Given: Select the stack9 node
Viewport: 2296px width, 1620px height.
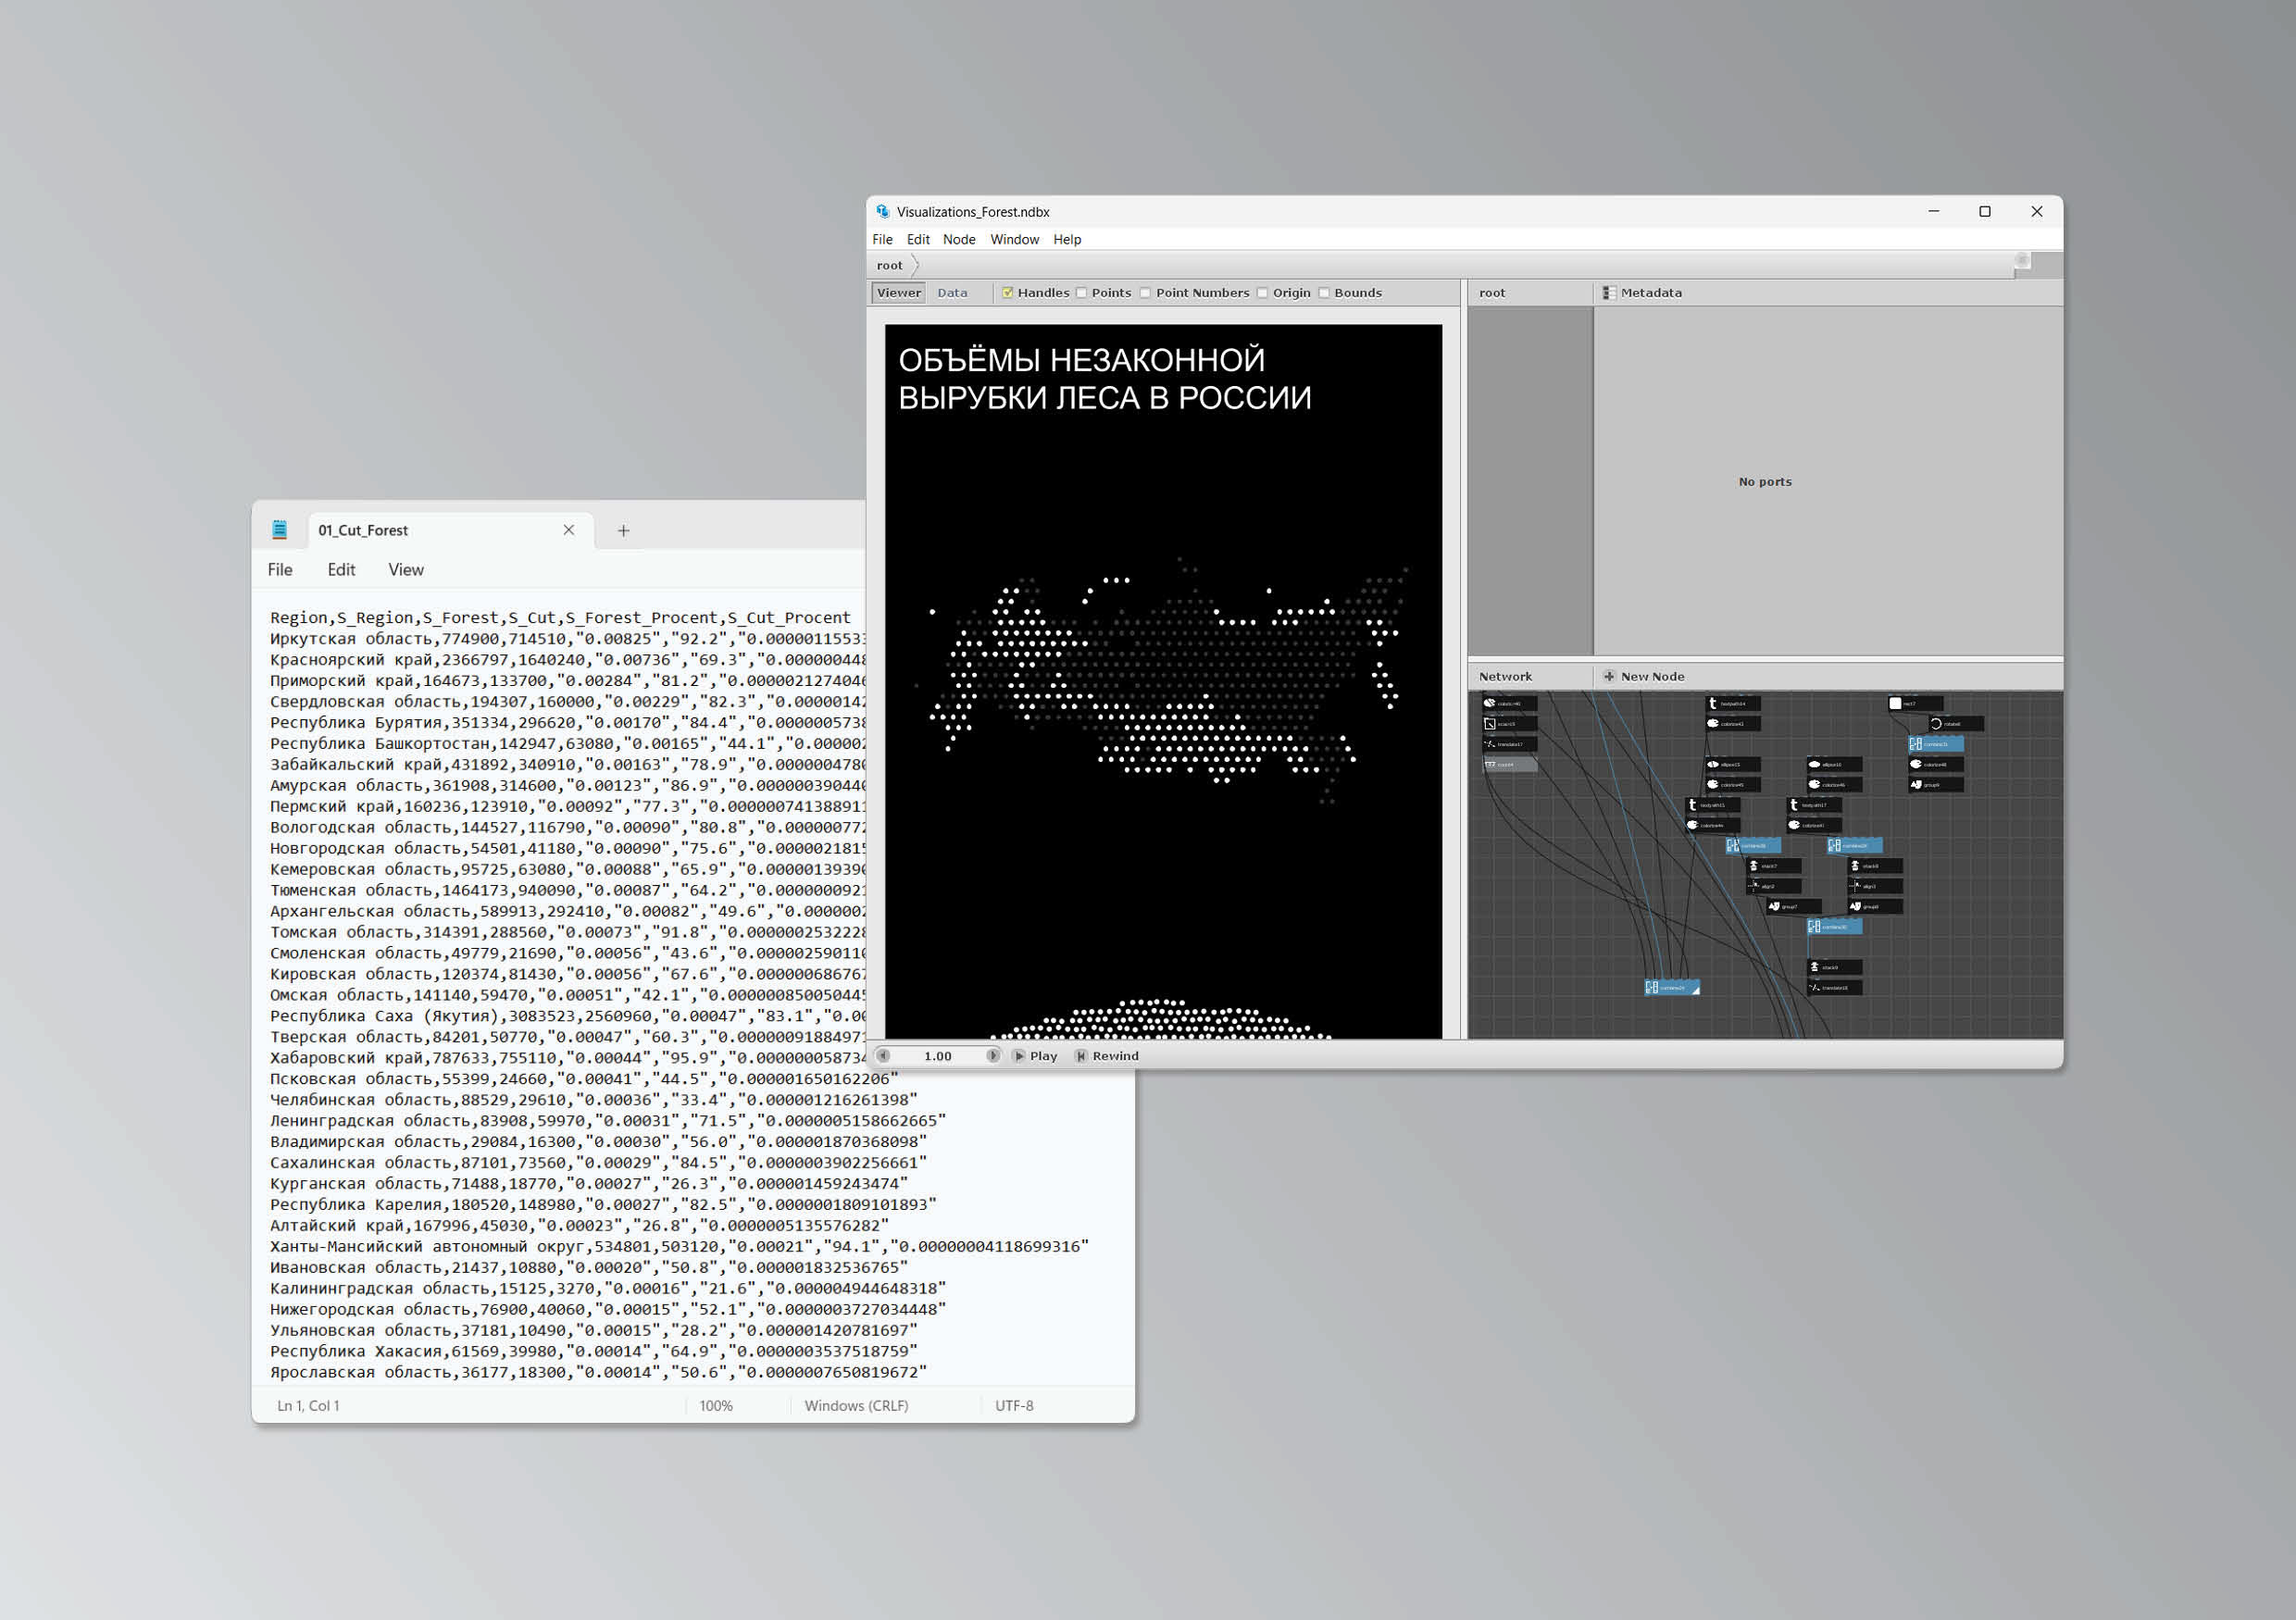Looking at the screenshot, I should (1834, 967).
